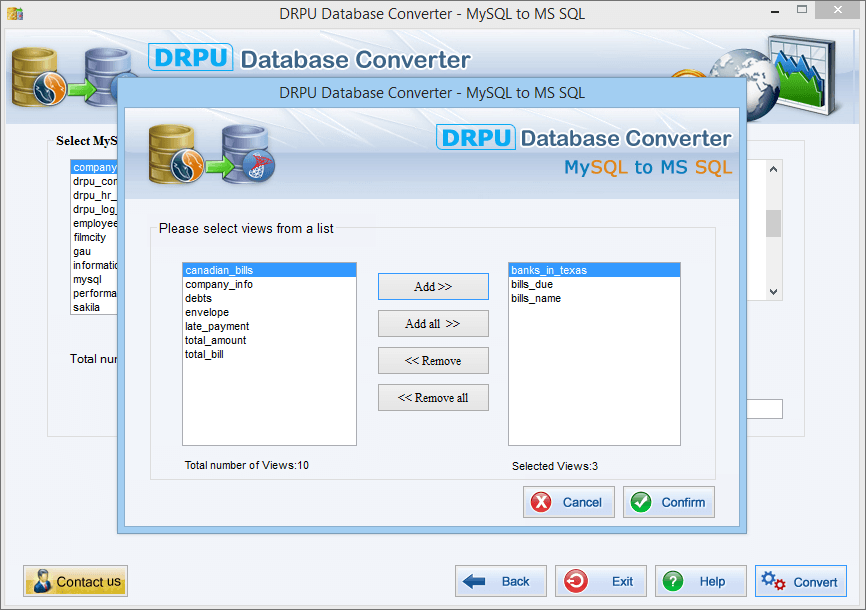This screenshot has width=866, height=610.
Task: Minimize the main application window
Action: [775, 10]
